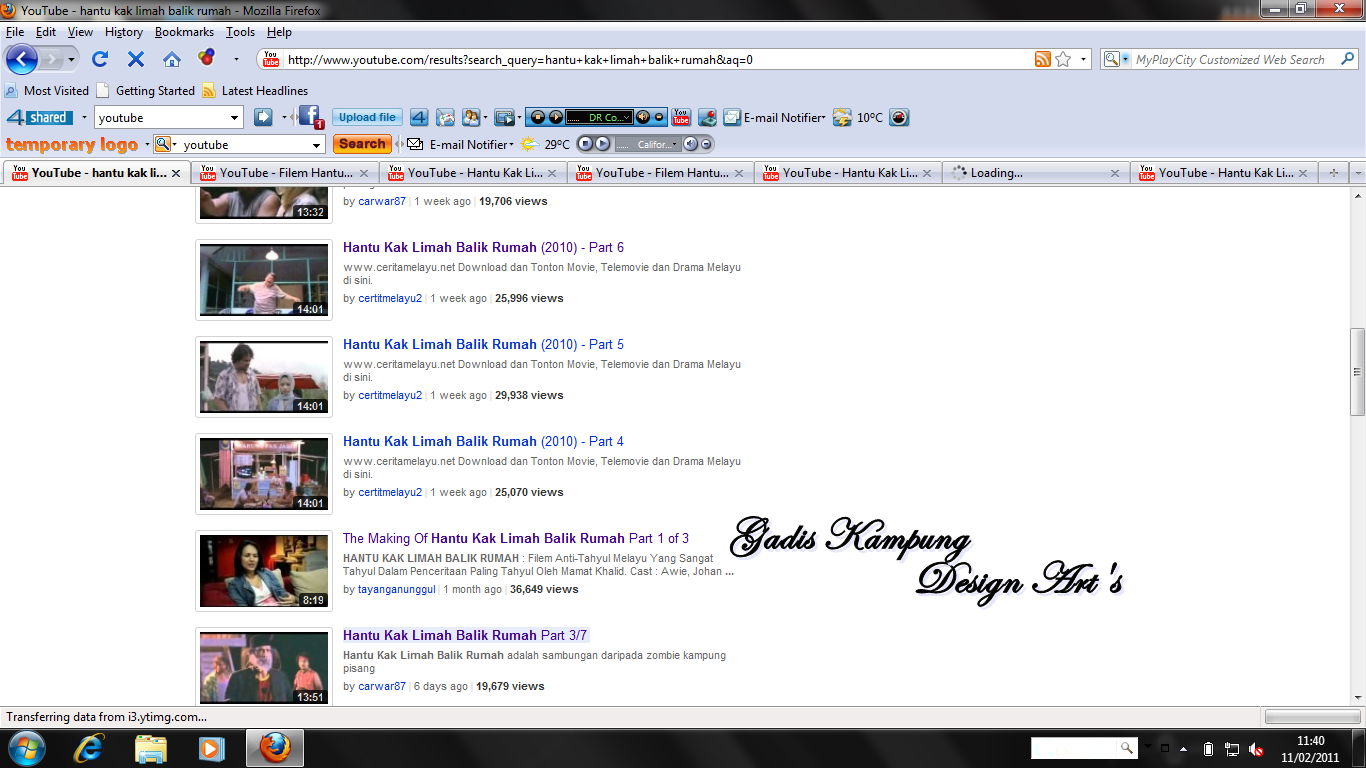Screen dimensions: 1366x768
Task: Click the Part 6 video thumbnail
Action: pos(264,280)
